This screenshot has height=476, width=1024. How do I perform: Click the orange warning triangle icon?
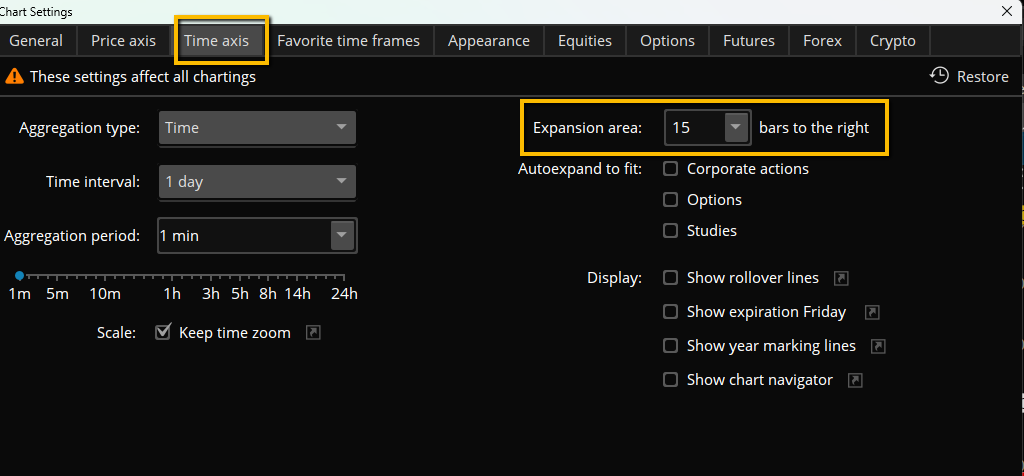coord(15,76)
